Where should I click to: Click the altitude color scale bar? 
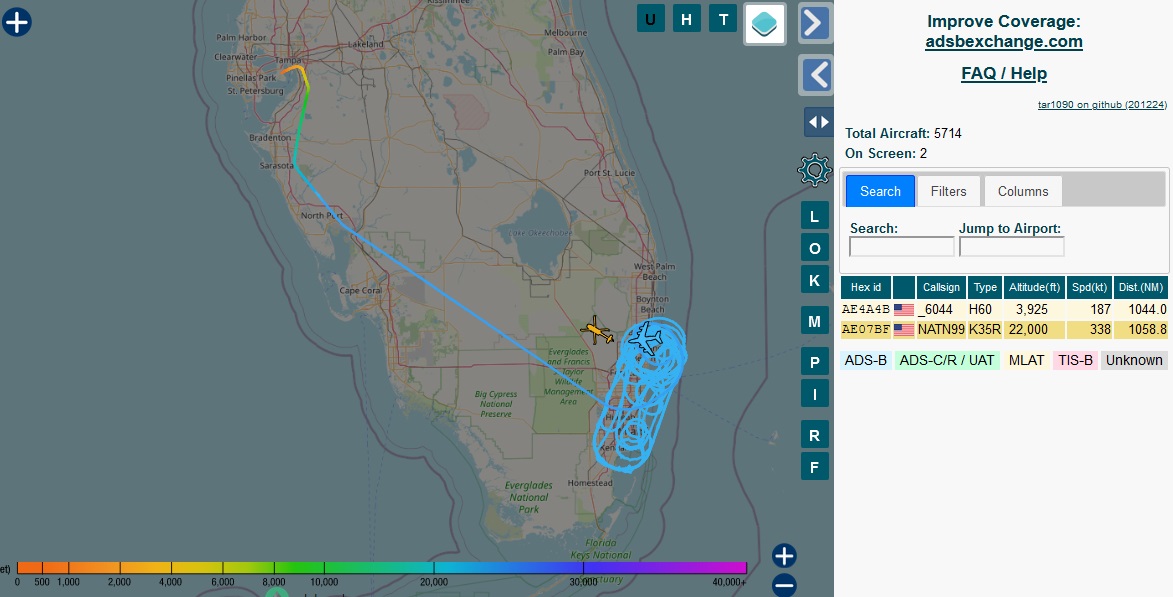click(380, 567)
